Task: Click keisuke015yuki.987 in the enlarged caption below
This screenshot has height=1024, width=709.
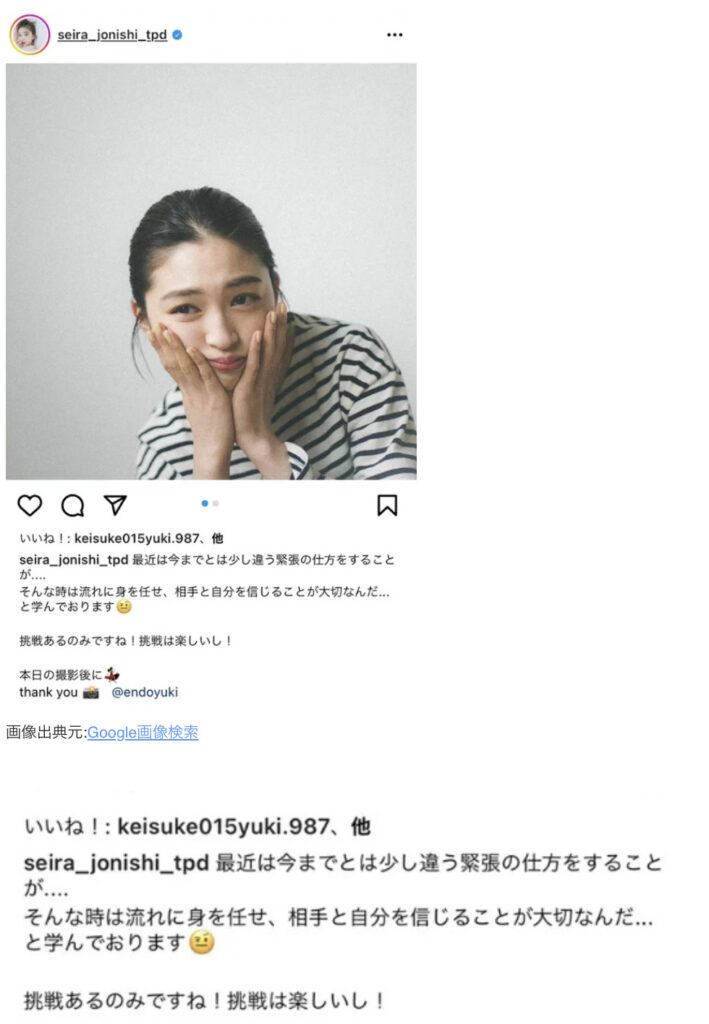Action: 223,827
